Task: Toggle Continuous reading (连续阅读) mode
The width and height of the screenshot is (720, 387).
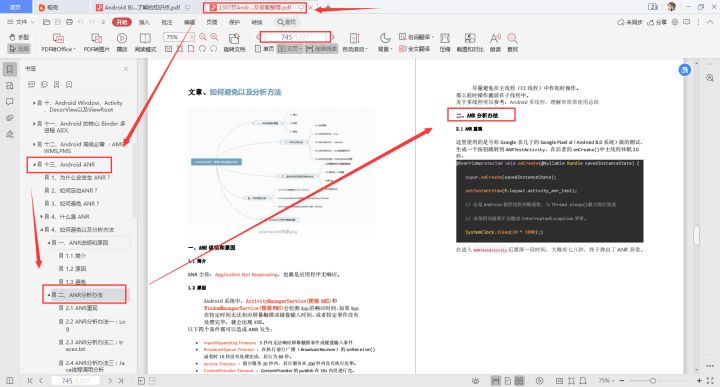Action: (x=321, y=49)
